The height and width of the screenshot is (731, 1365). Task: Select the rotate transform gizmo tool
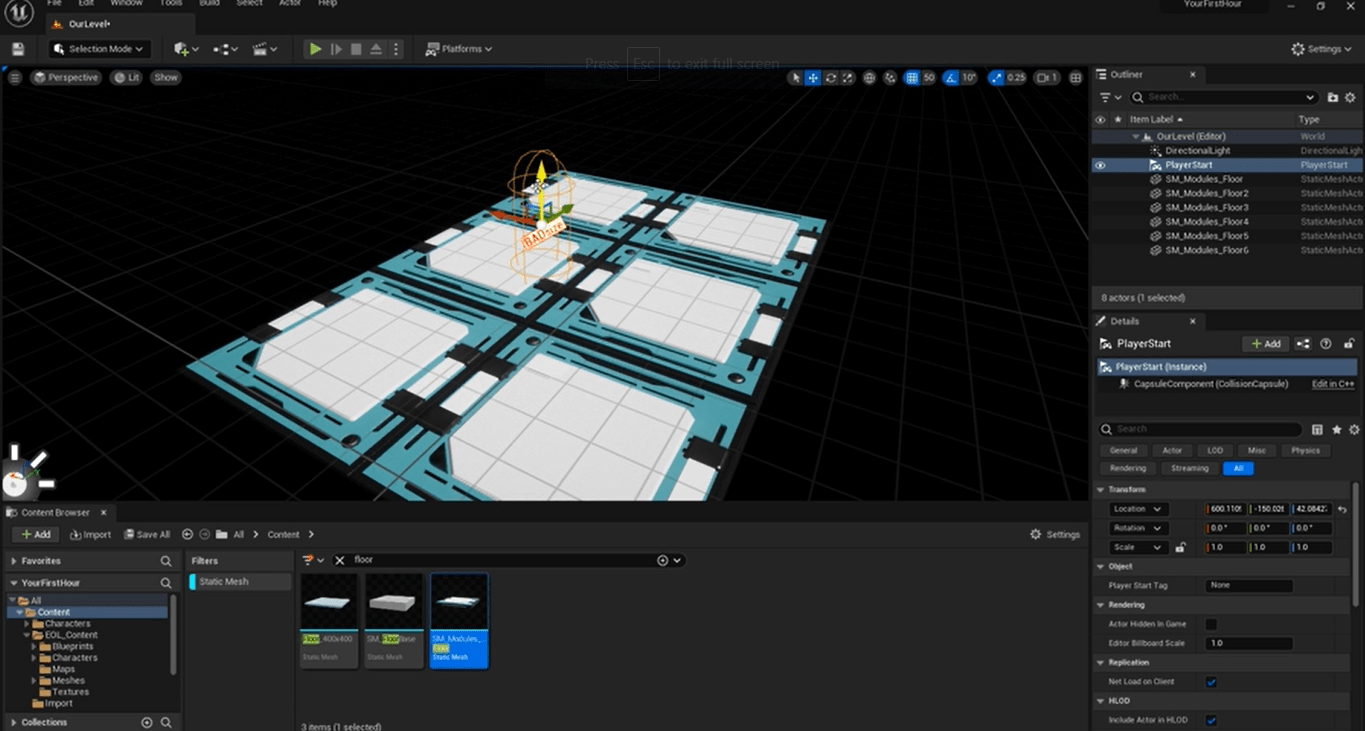point(831,78)
